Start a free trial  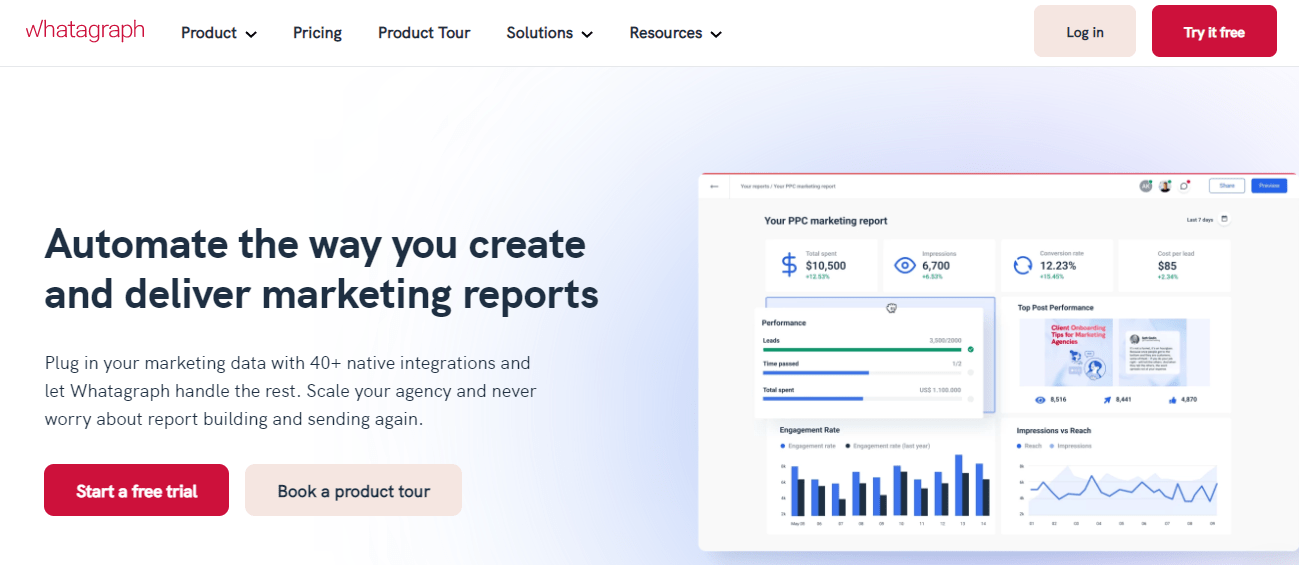(136, 490)
